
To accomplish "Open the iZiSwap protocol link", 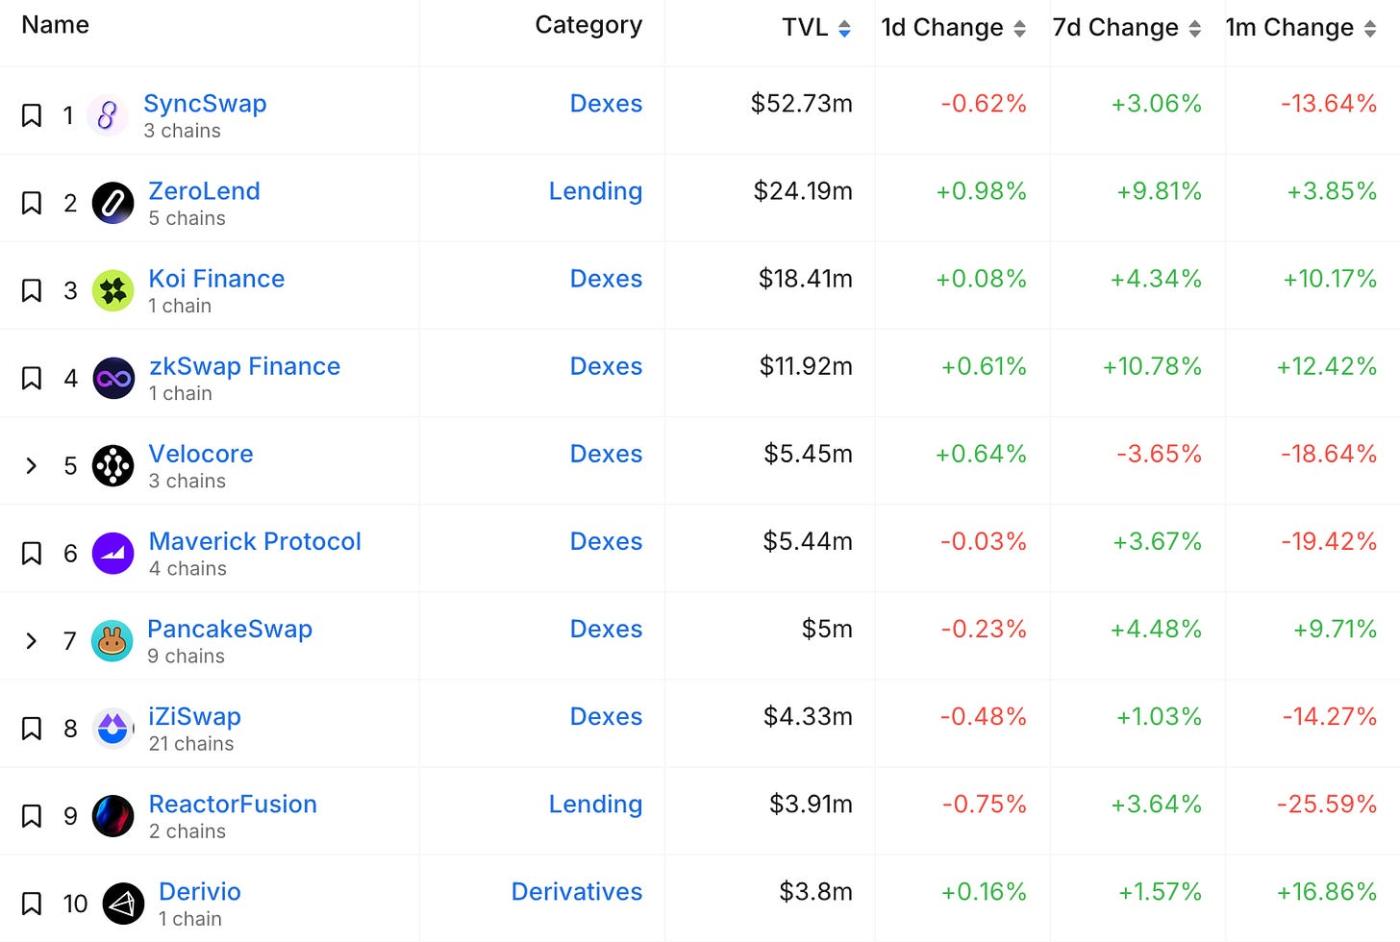I will 195,717.
